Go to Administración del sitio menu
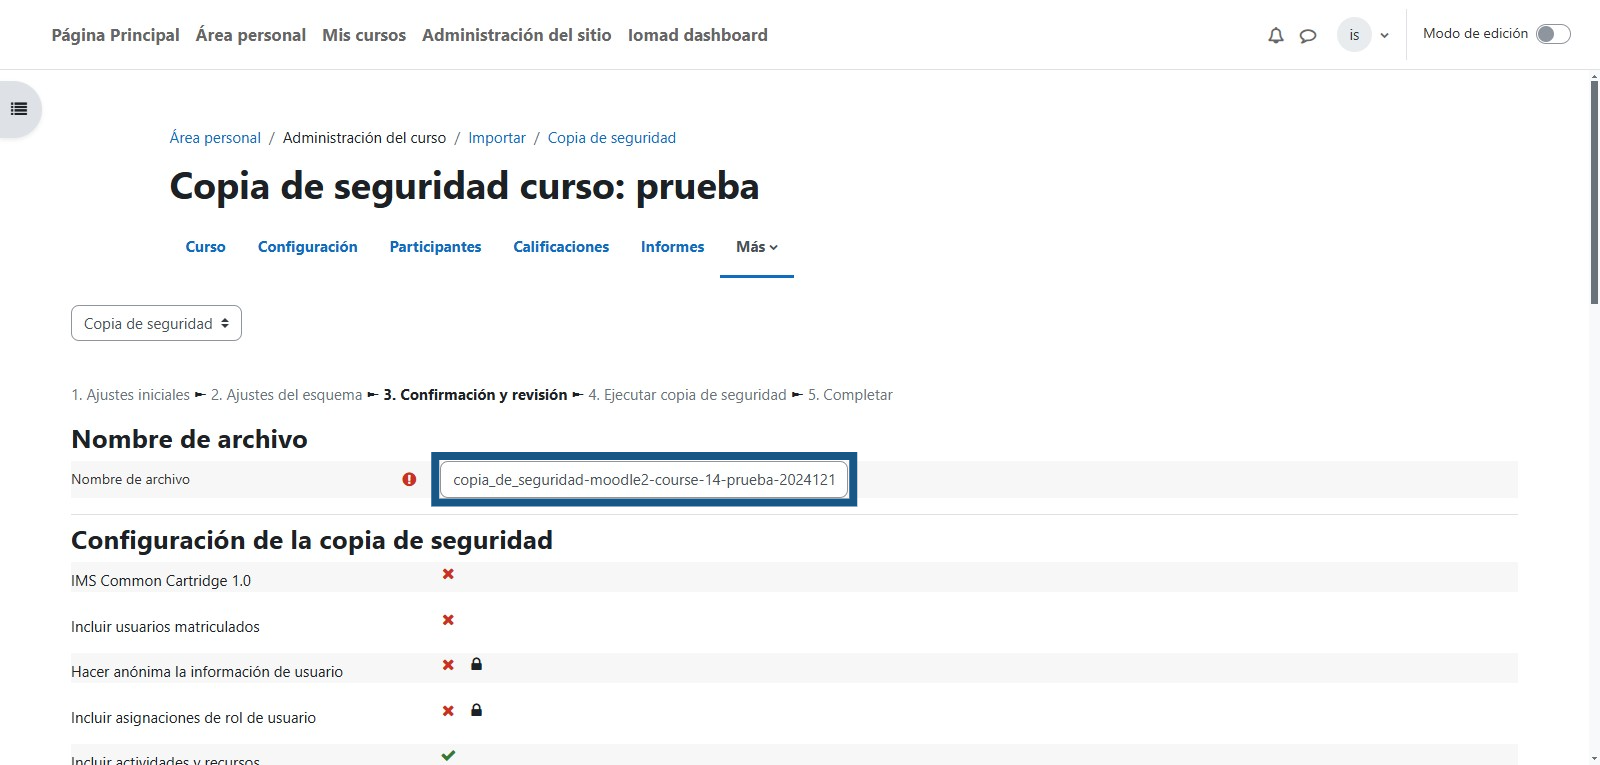This screenshot has width=1600, height=765. pyautogui.click(x=516, y=35)
